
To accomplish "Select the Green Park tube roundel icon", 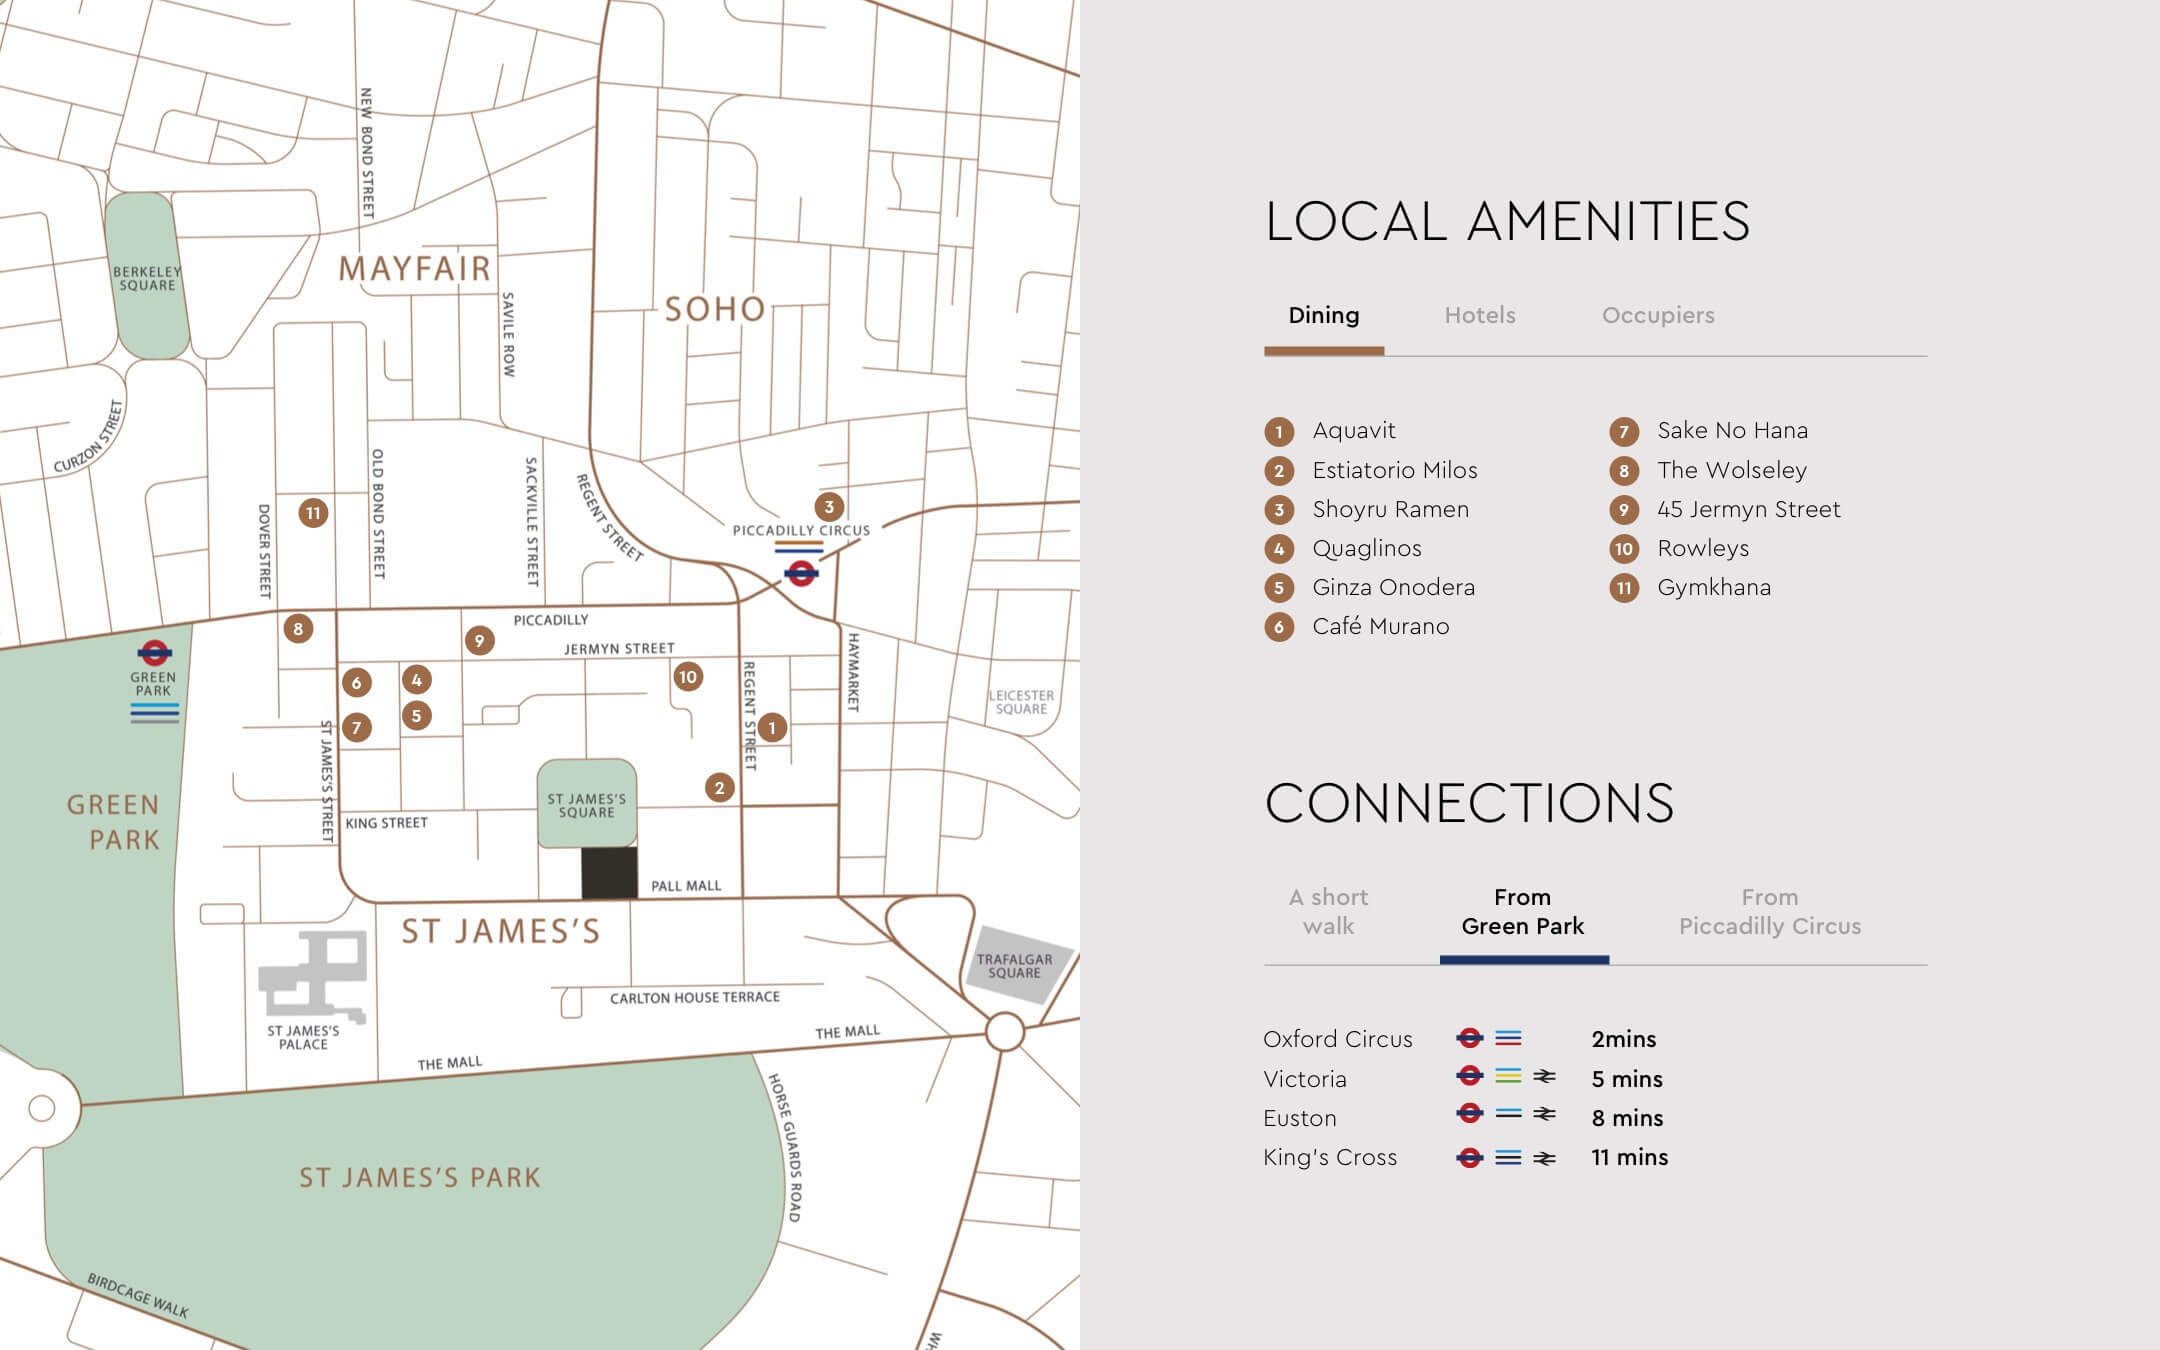I will coord(155,652).
